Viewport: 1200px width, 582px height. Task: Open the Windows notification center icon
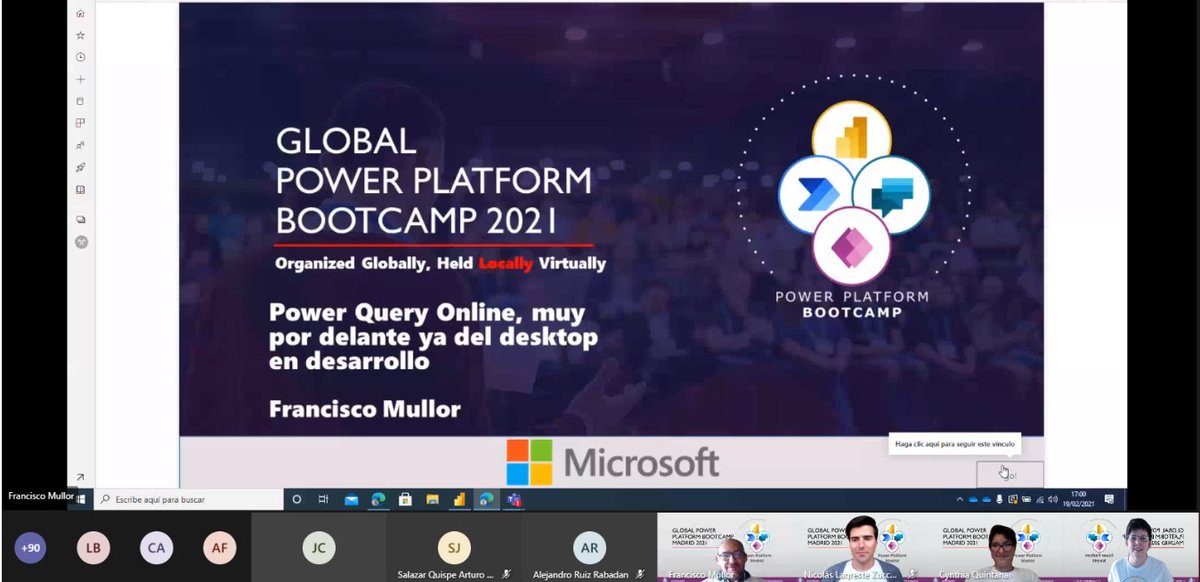pyautogui.click(x=1109, y=499)
